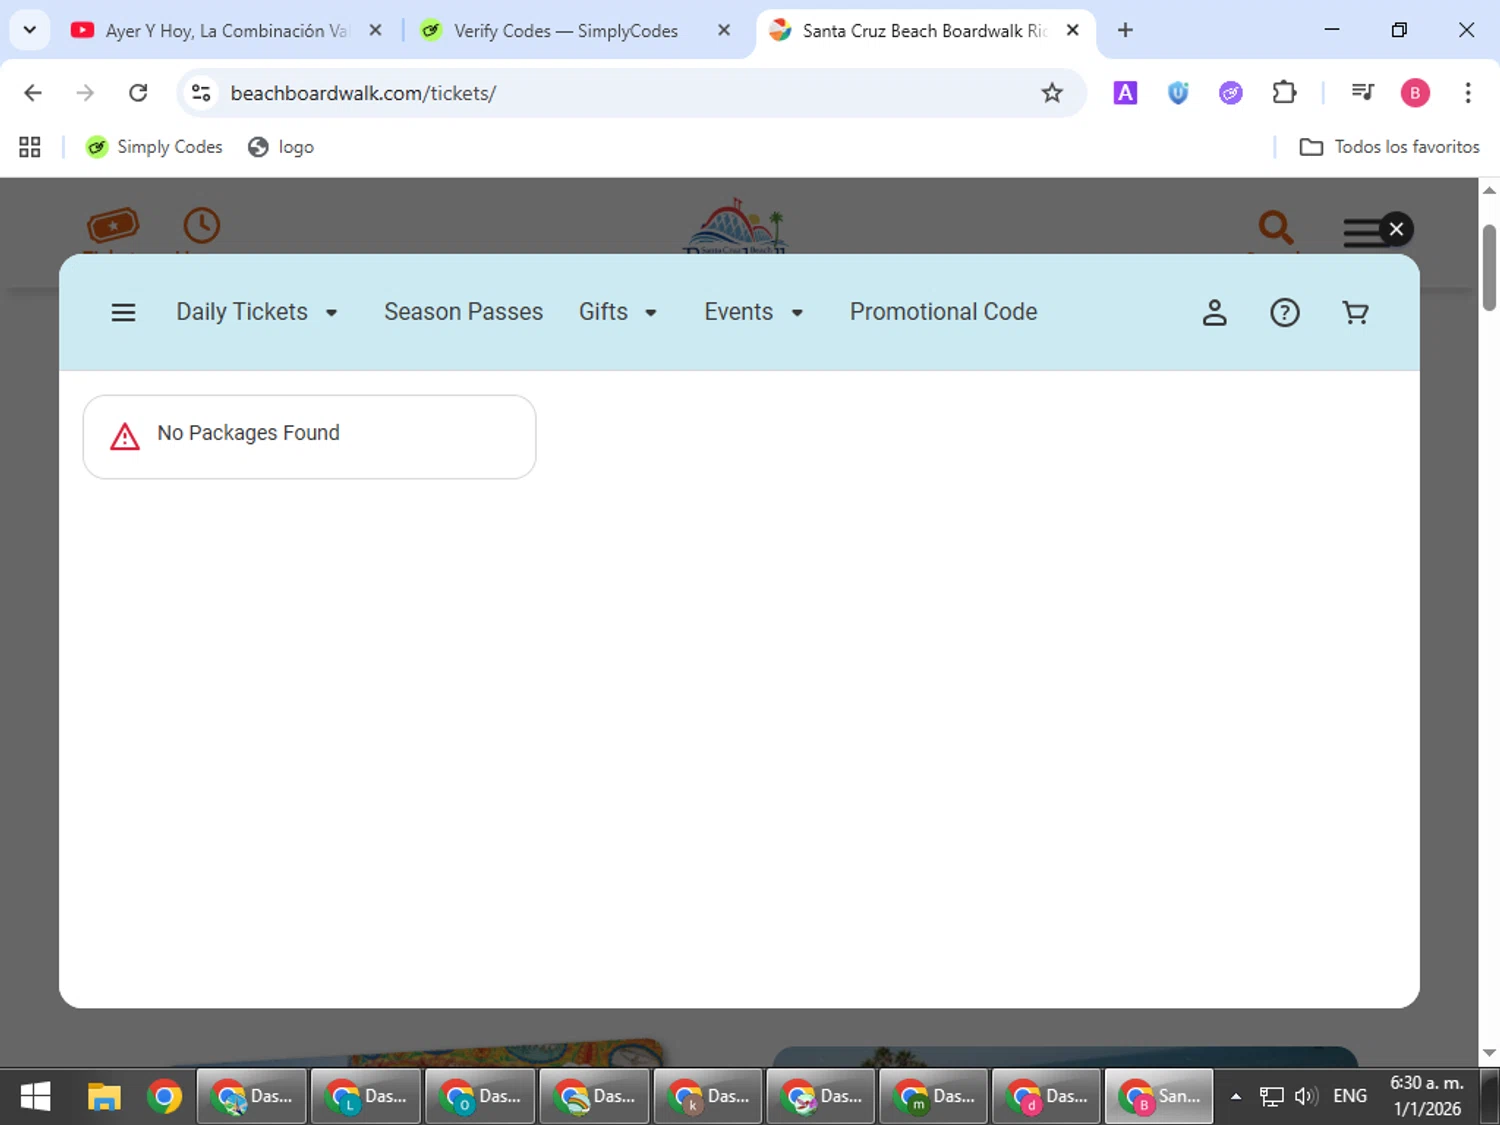The height and width of the screenshot is (1125, 1500).
Task: Open the Extensions puzzle menu
Action: click(1284, 93)
